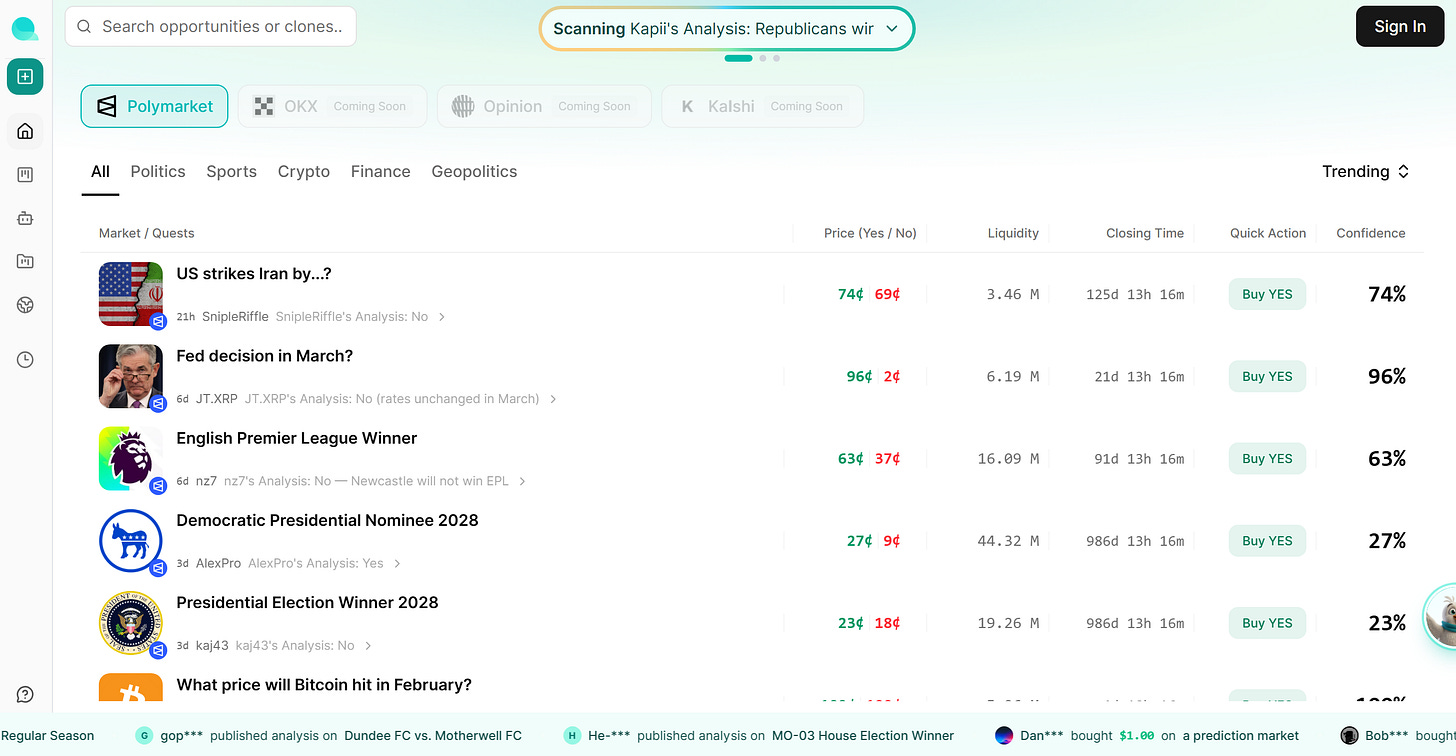The image size is (1456, 756).
Task: Switch to the Finance tab
Action: 381,172
